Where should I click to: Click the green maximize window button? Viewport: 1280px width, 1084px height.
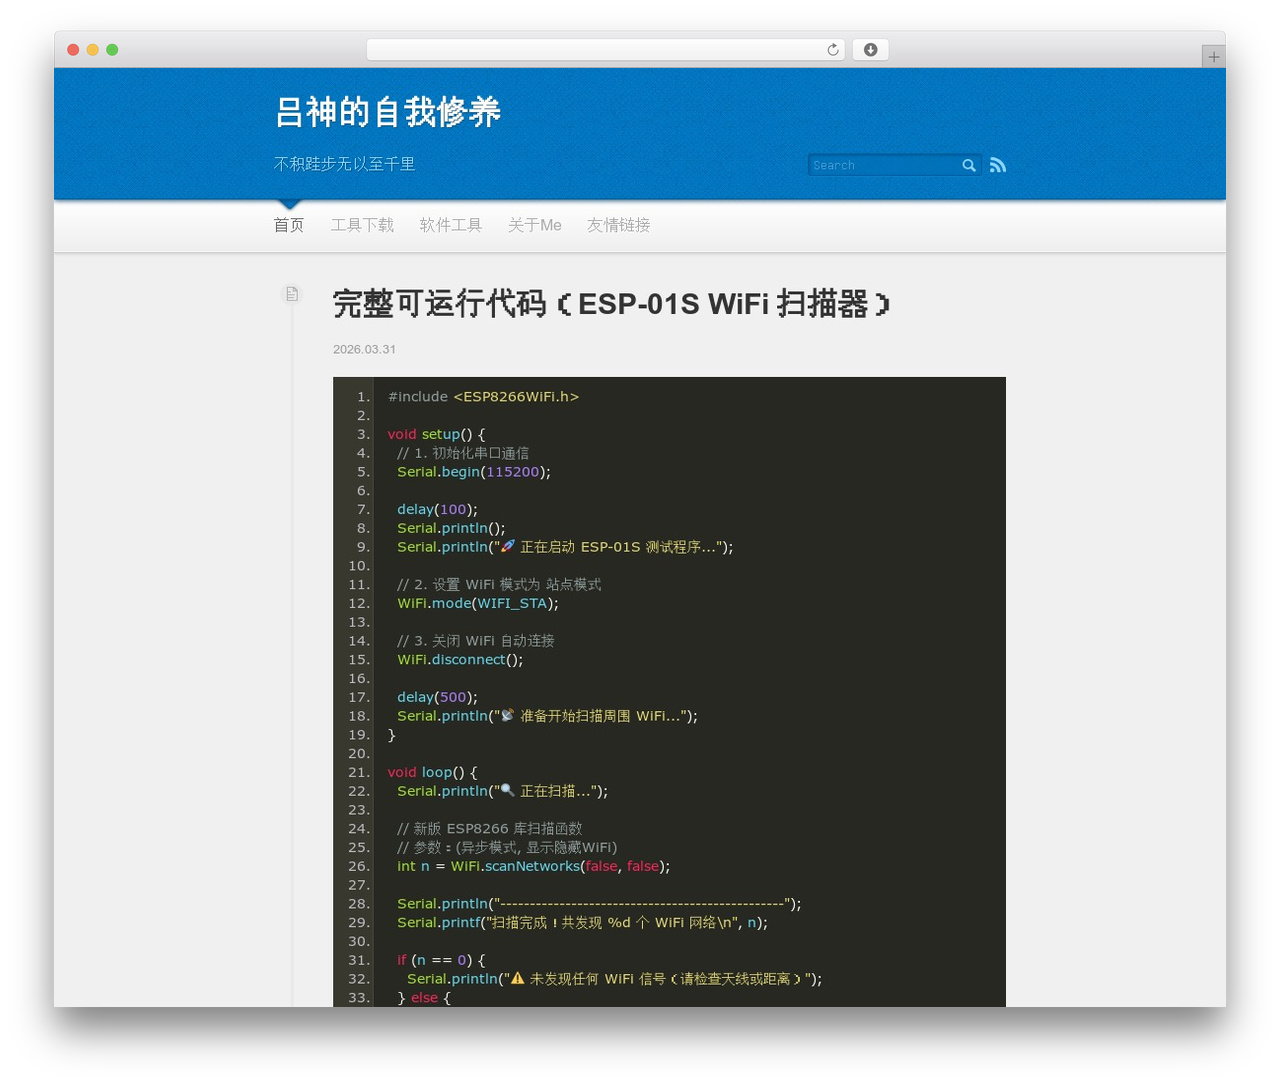(x=112, y=50)
